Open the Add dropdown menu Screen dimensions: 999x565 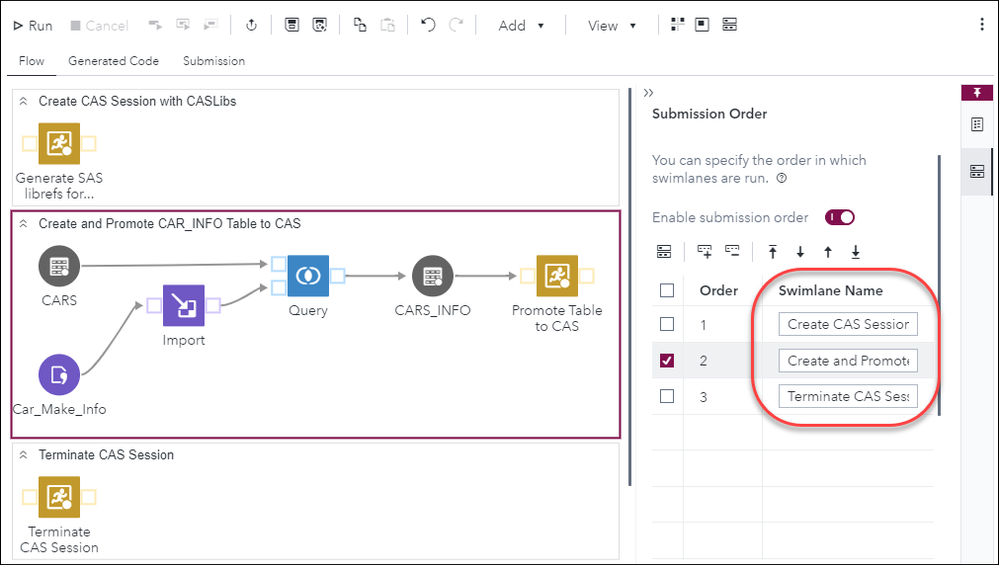pos(522,25)
